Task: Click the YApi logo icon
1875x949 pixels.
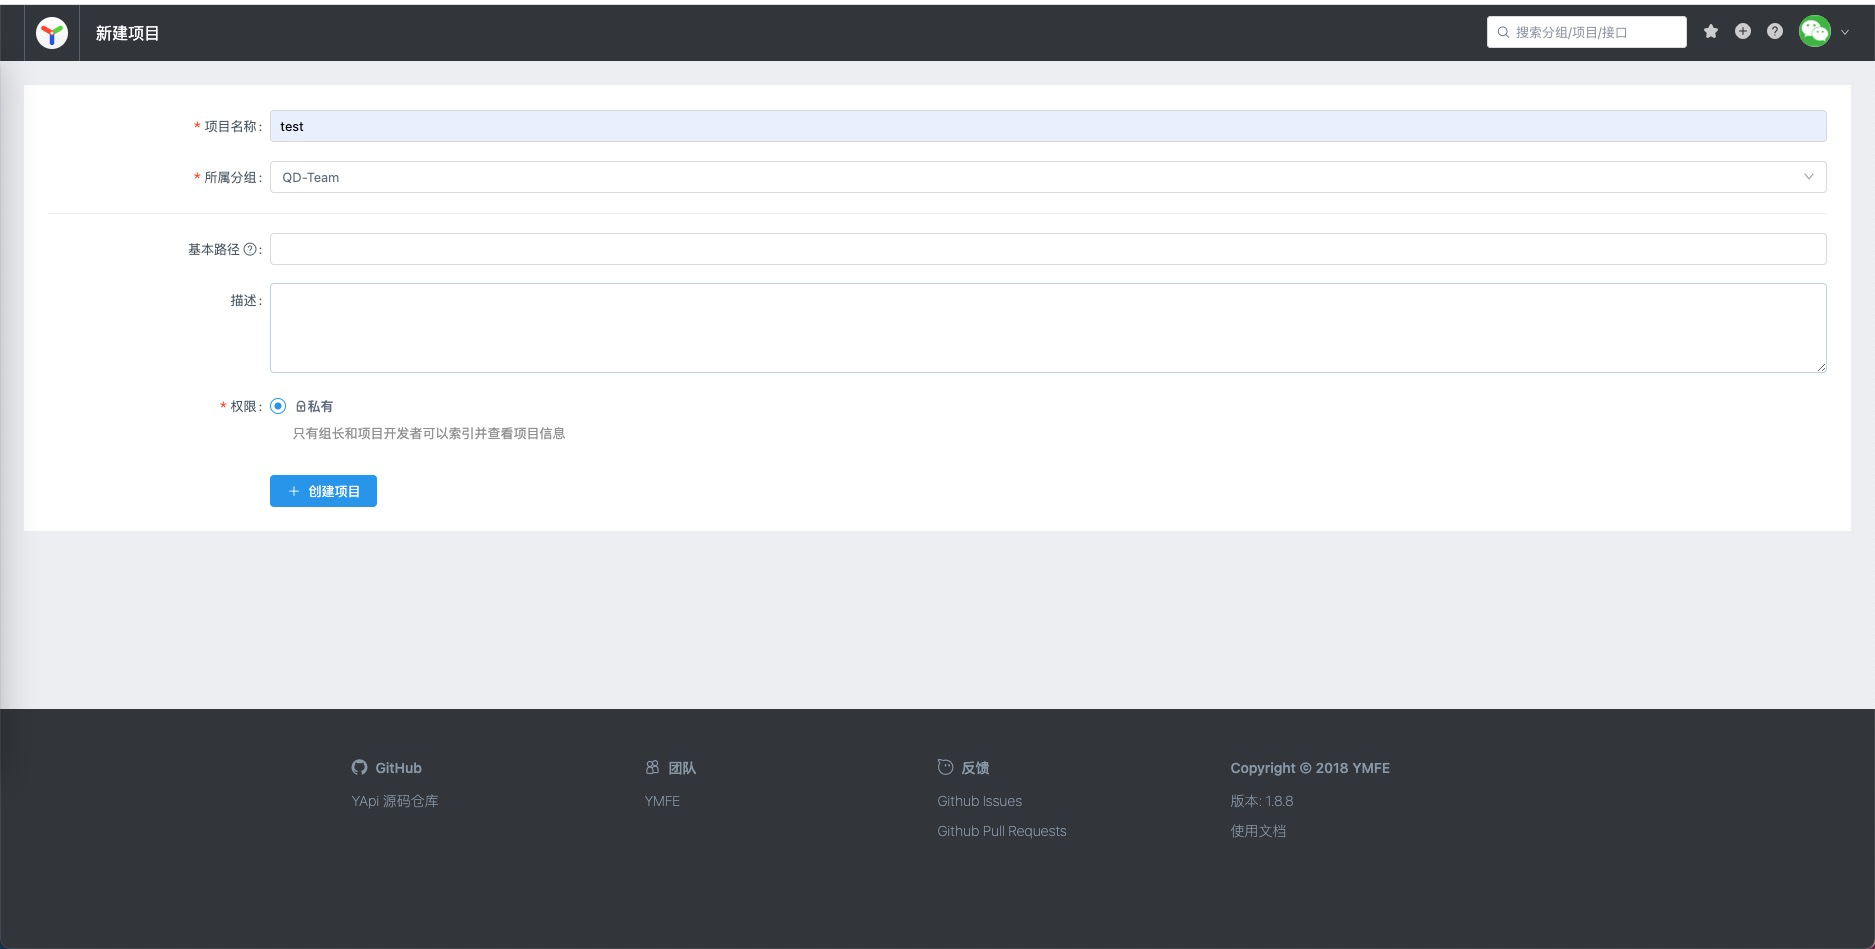Action: tap(52, 33)
